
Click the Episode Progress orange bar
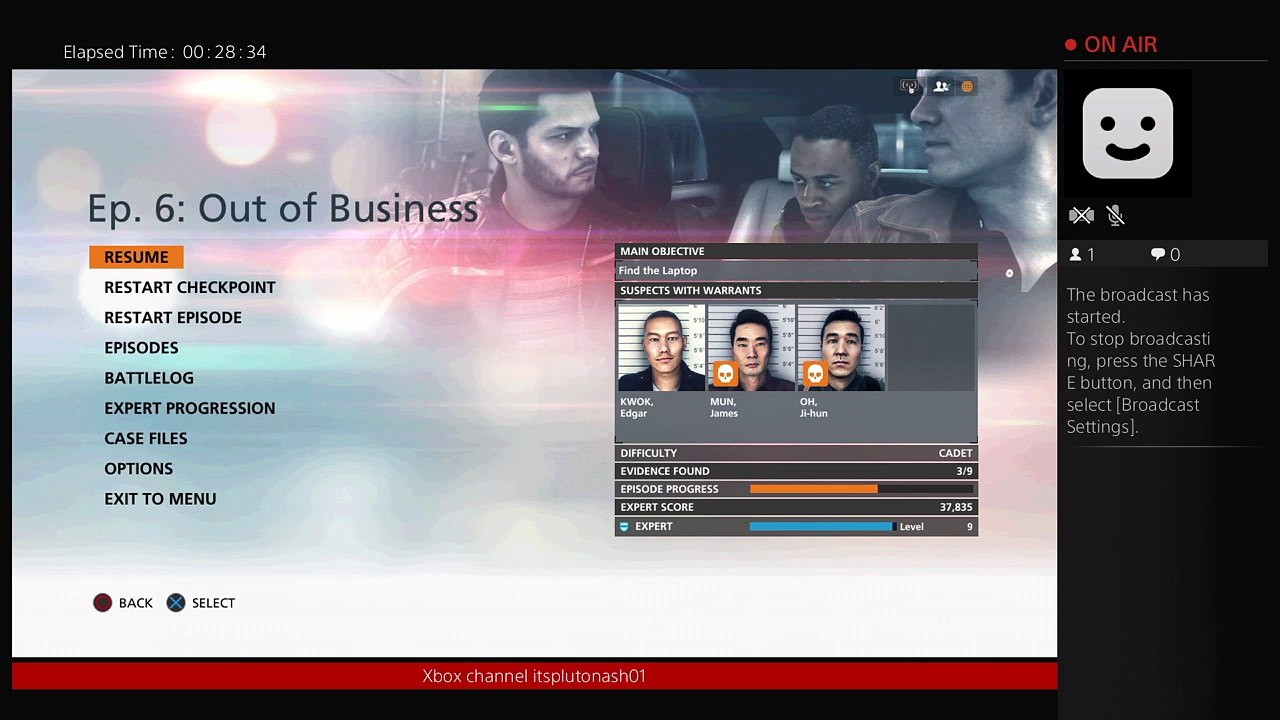coord(814,489)
